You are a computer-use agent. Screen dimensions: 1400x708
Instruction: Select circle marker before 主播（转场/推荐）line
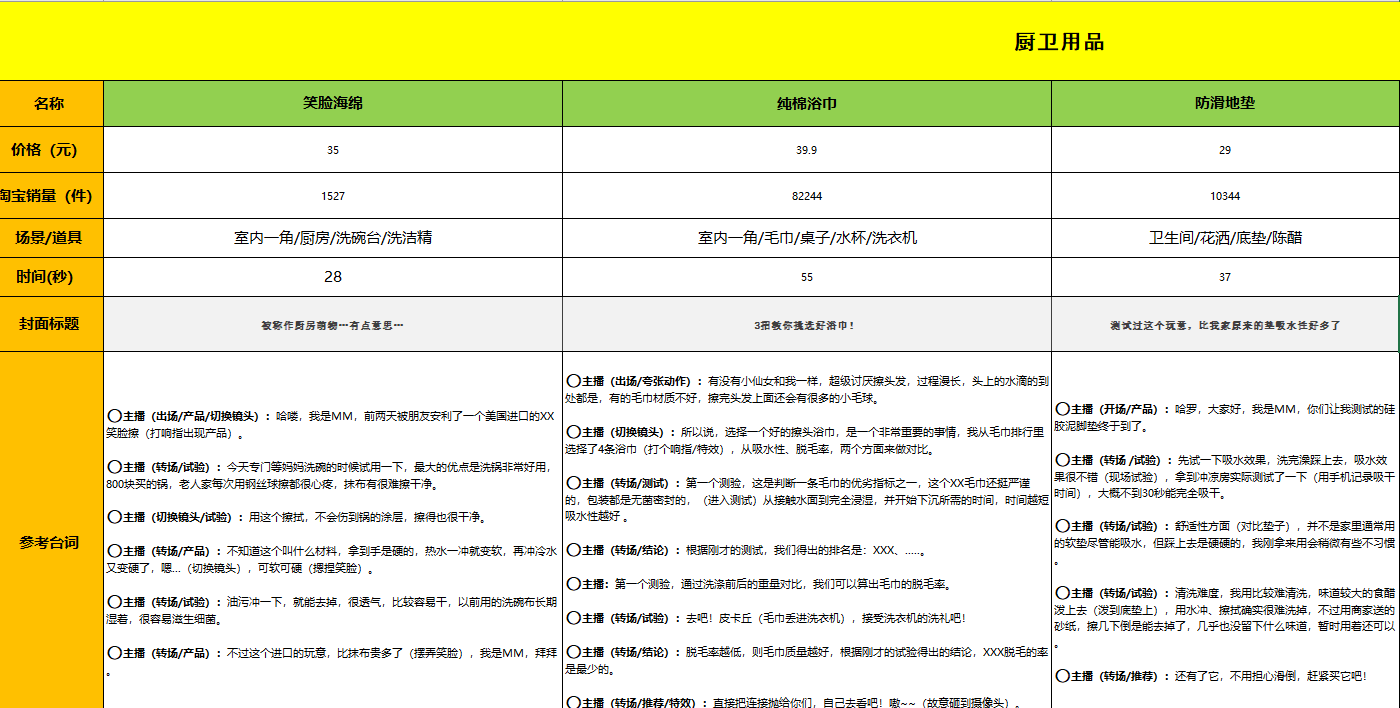click(x=1062, y=677)
